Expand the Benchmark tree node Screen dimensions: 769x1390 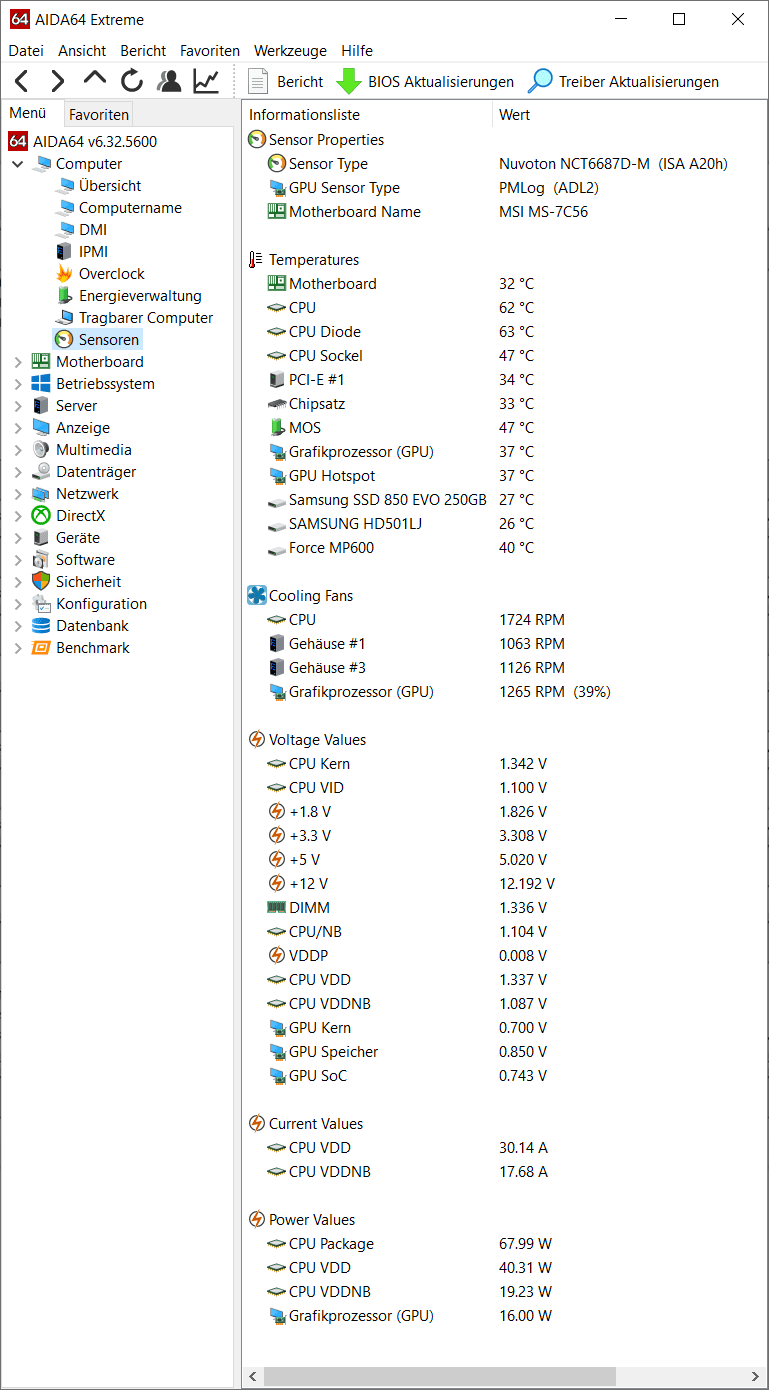tap(17, 648)
